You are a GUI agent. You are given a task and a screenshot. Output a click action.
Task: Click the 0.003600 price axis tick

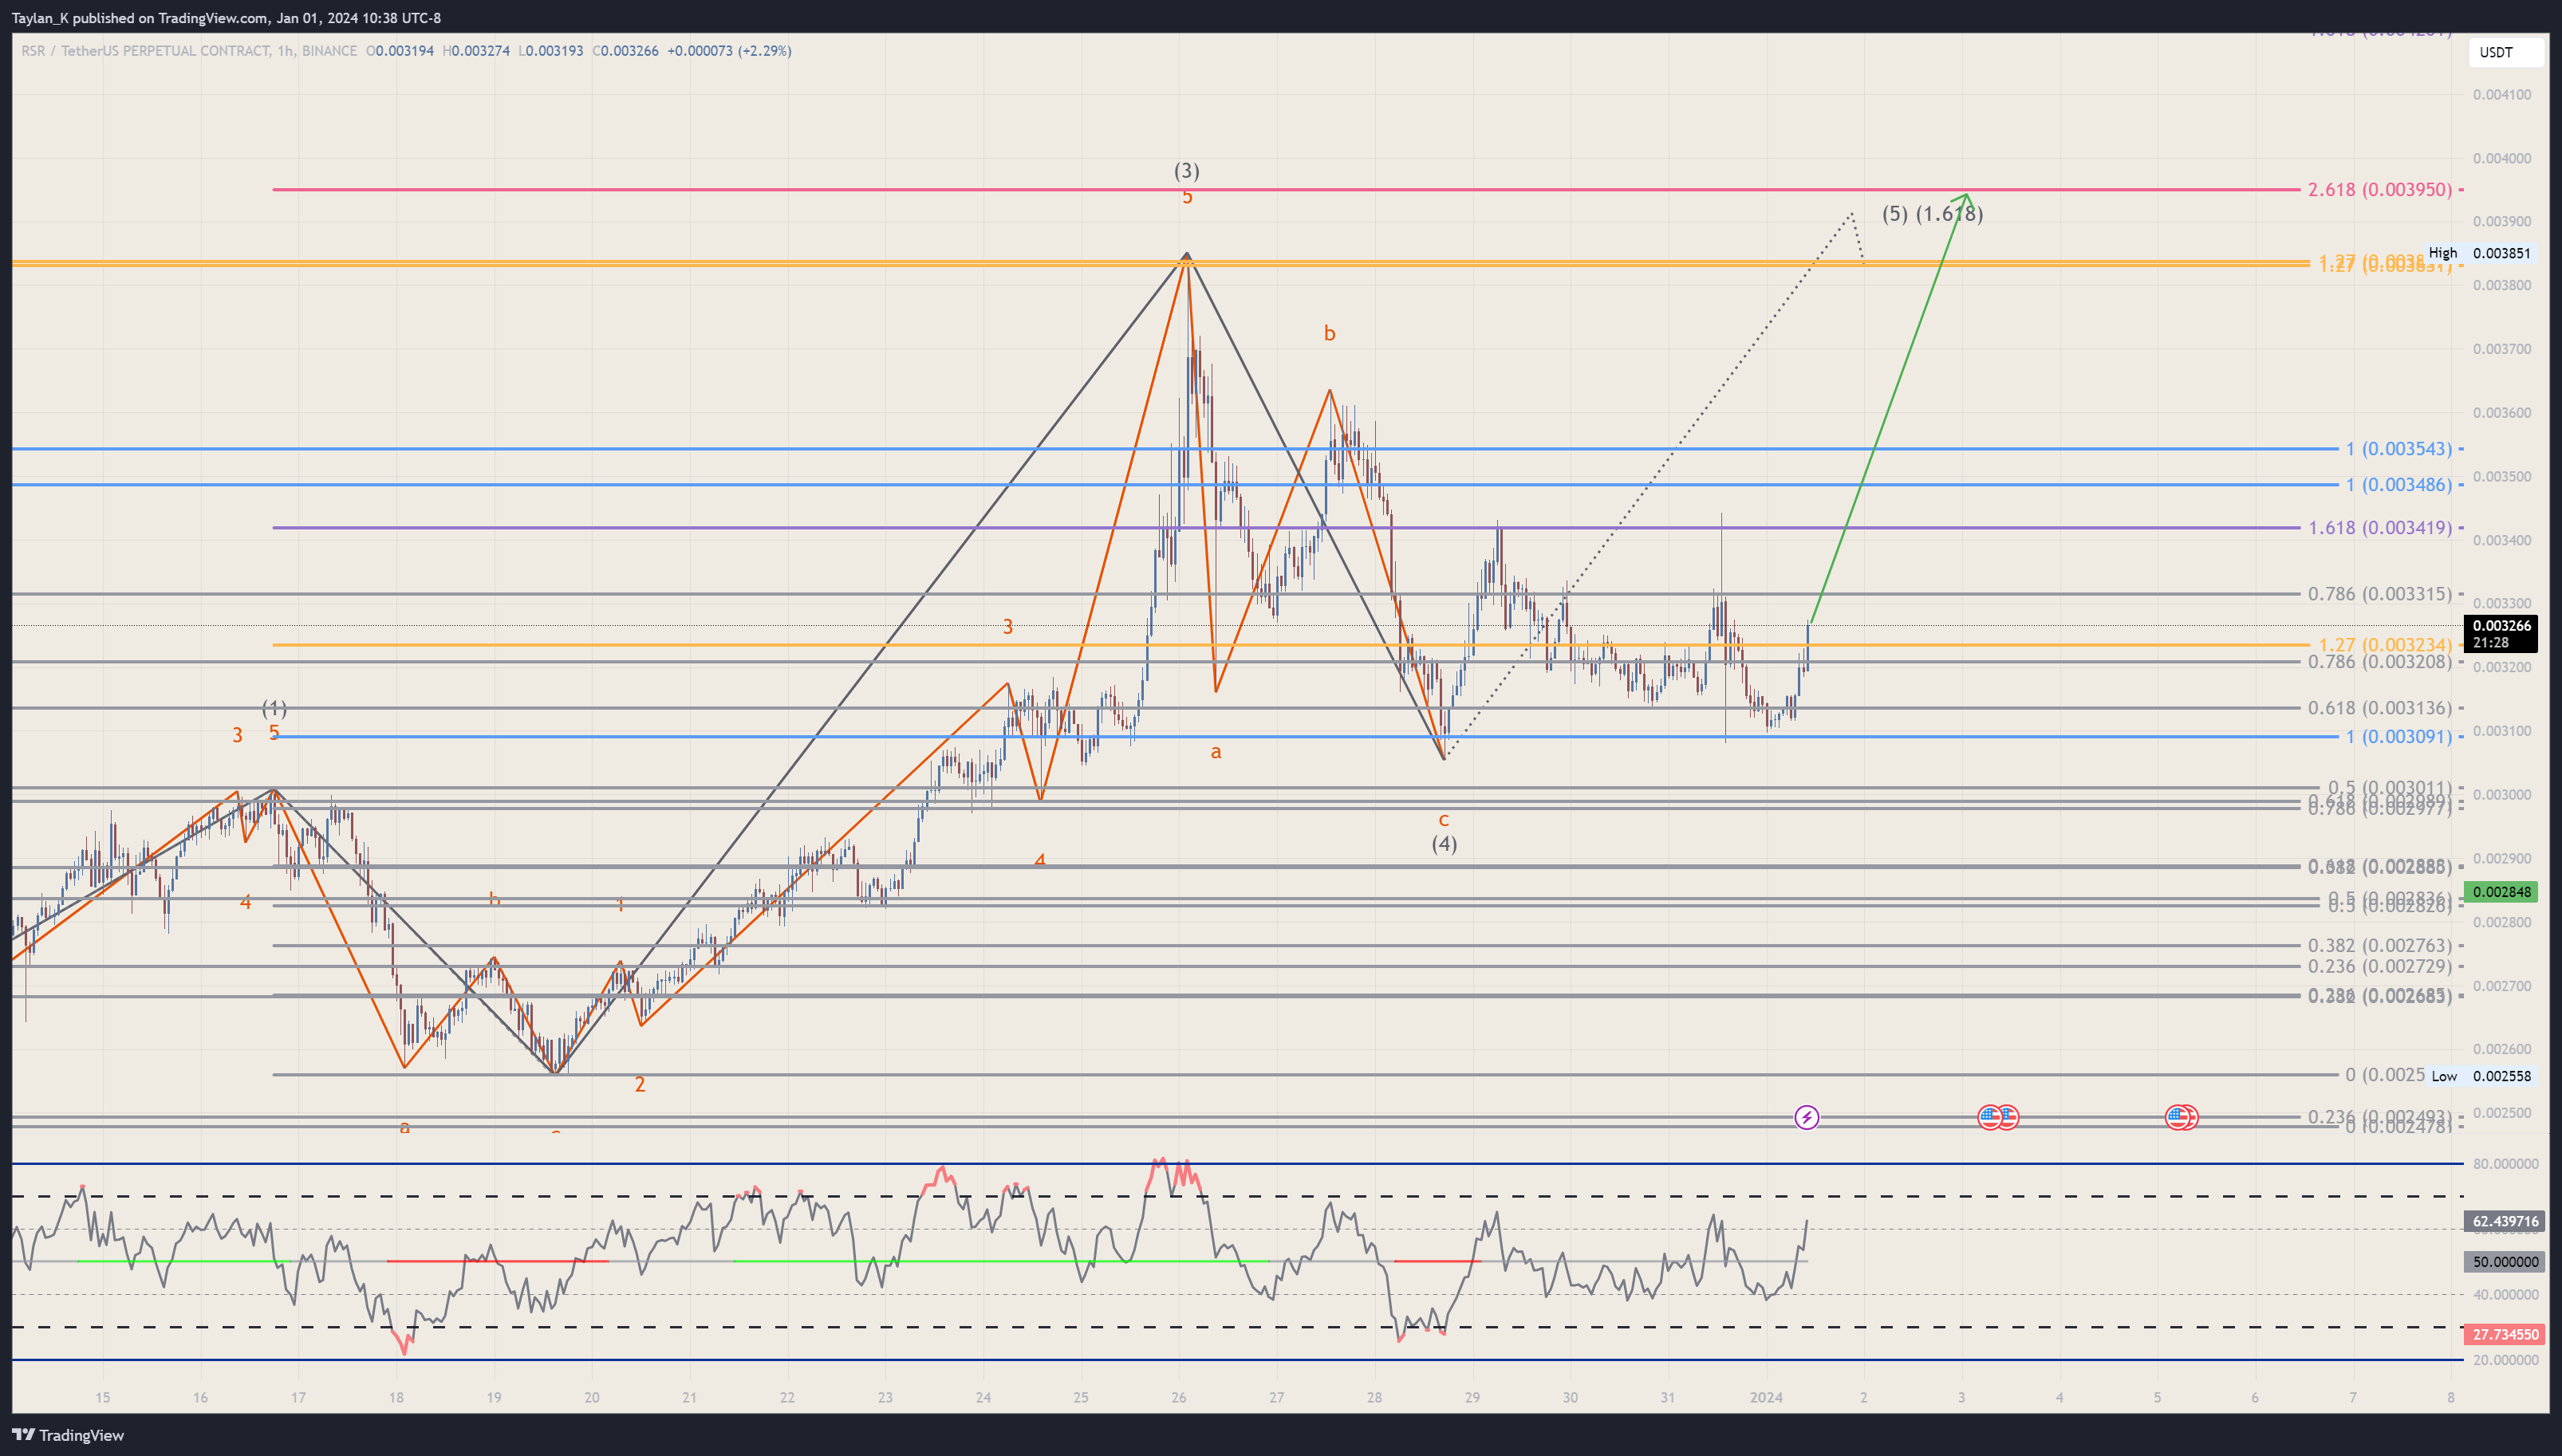(x=2502, y=413)
